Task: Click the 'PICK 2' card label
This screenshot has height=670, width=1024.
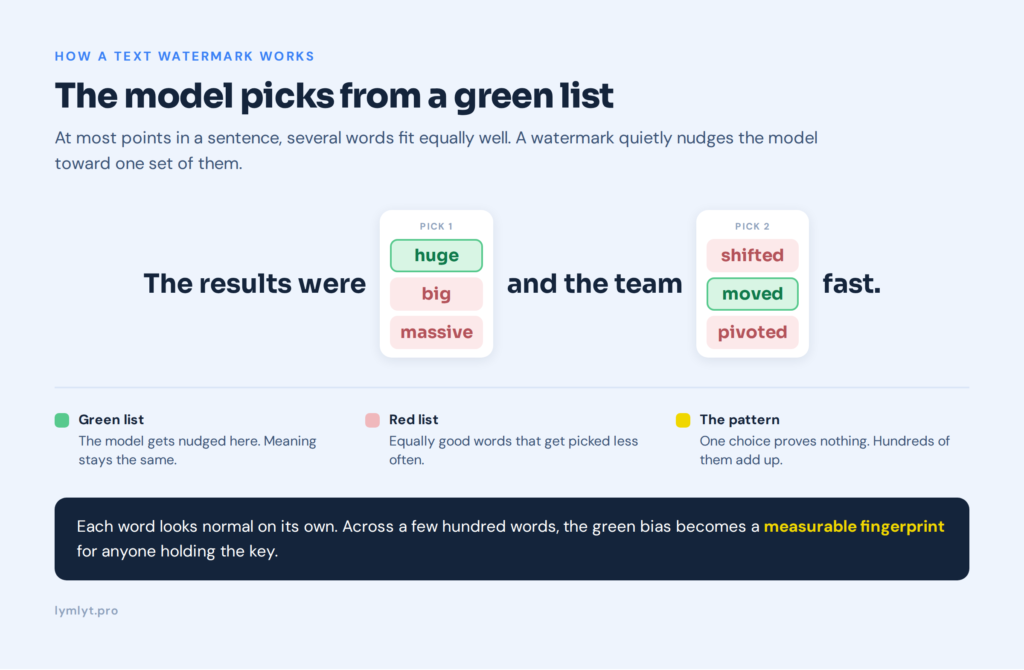Action: pos(752,227)
